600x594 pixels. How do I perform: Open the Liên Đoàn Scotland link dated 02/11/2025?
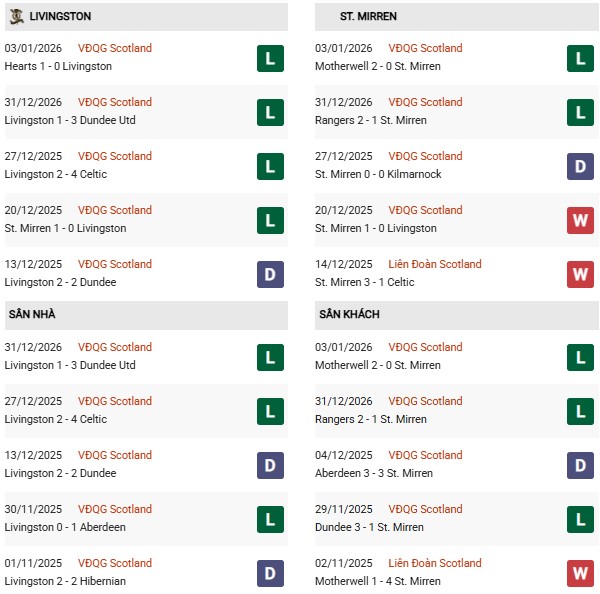pos(434,563)
